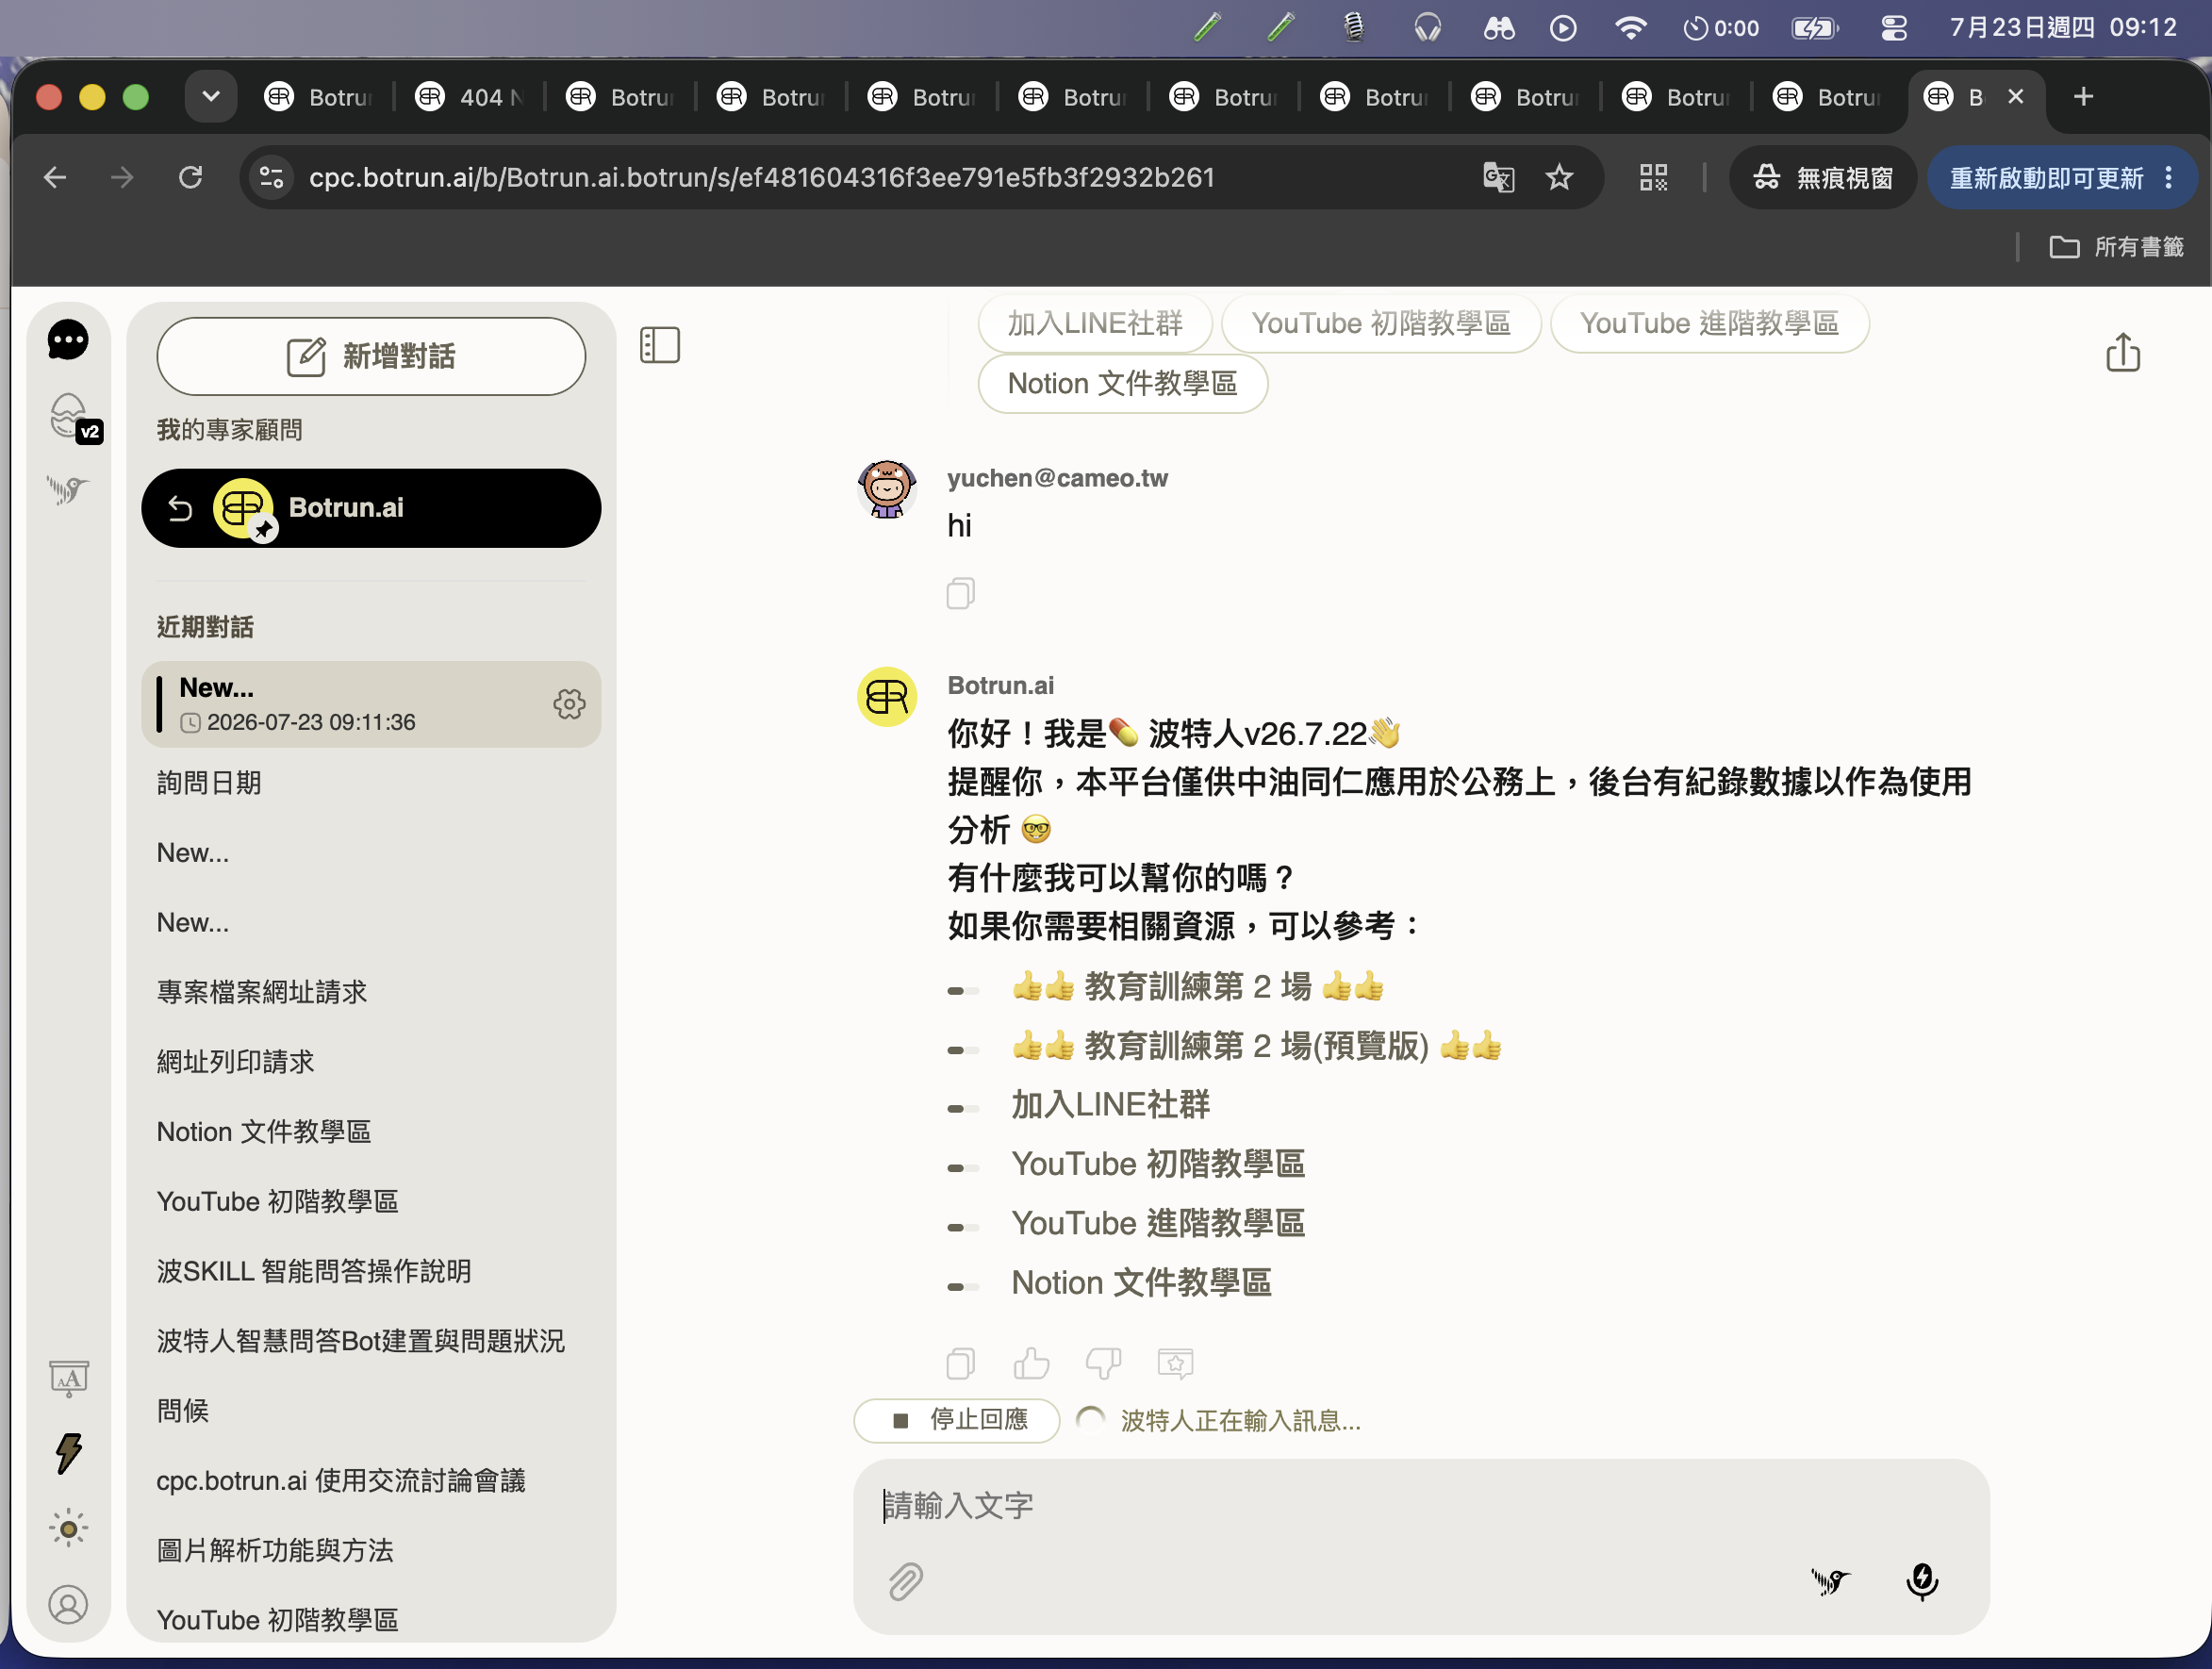Click 新增對話 new conversation button
The height and width of the screenshot is (1669, 2212).
(x=371, y=356)
